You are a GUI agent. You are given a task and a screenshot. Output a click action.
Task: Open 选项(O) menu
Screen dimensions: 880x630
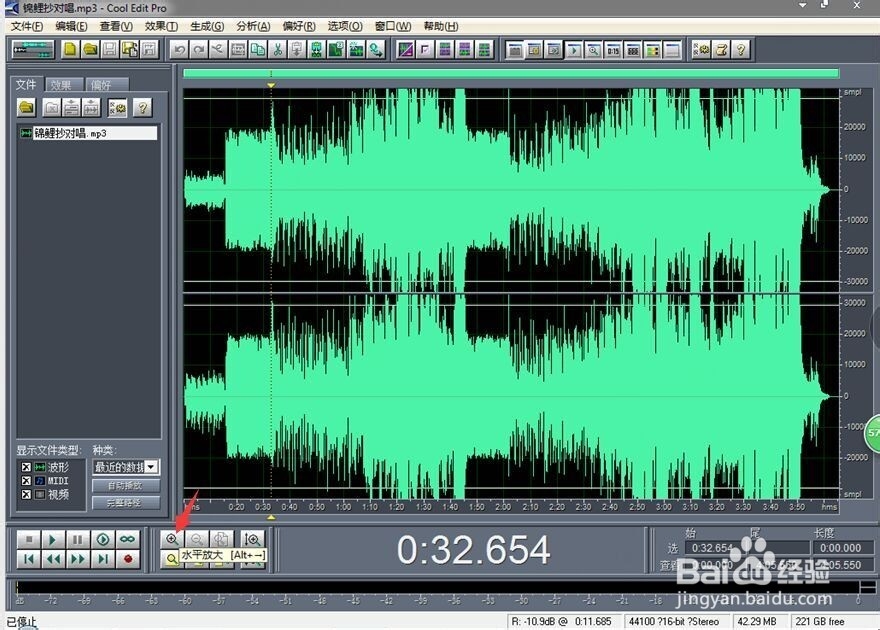click(x=345, y=26)
